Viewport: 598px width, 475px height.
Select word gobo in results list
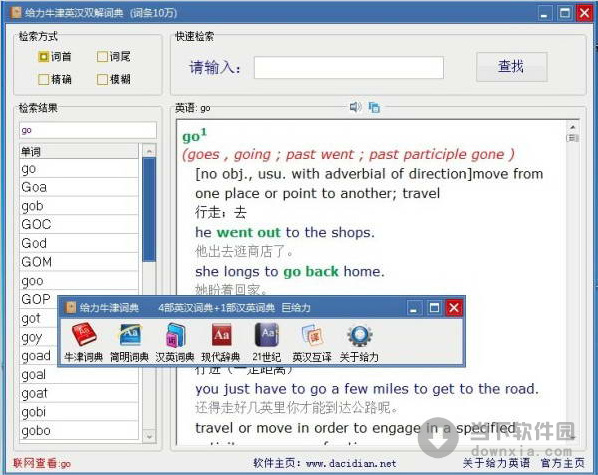coord(79,431)
